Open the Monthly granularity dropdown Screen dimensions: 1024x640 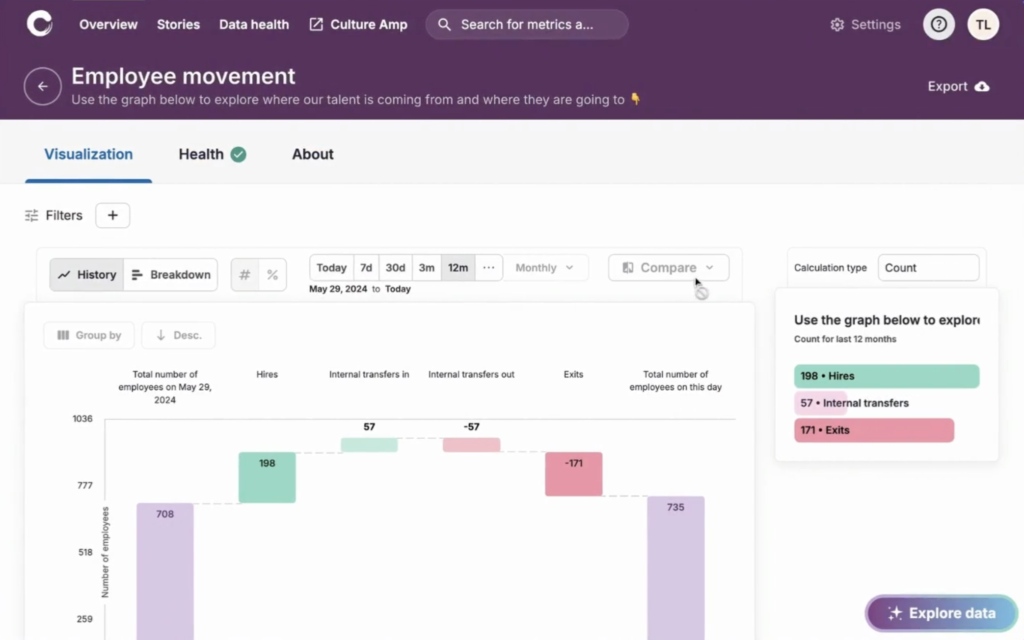[x=545, y=267]
